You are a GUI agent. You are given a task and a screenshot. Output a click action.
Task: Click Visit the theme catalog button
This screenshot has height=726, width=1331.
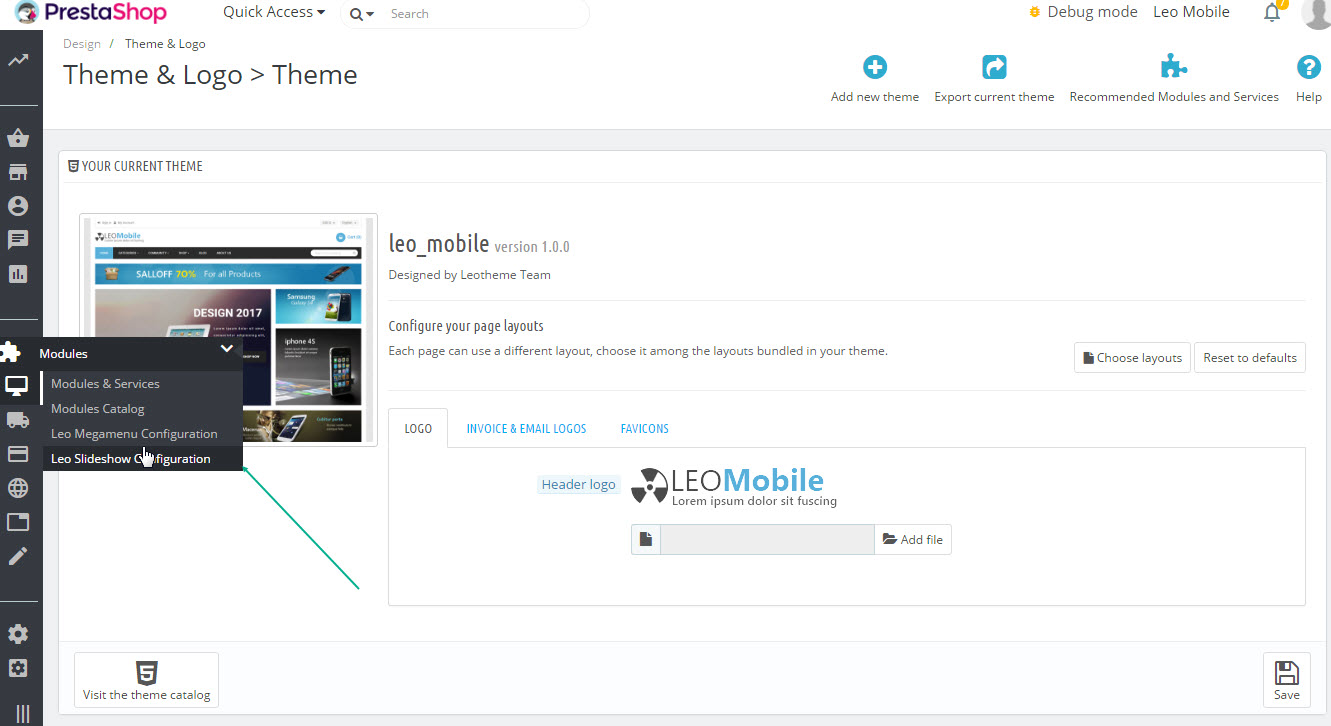pyautogui.click(x=146, y=680)
